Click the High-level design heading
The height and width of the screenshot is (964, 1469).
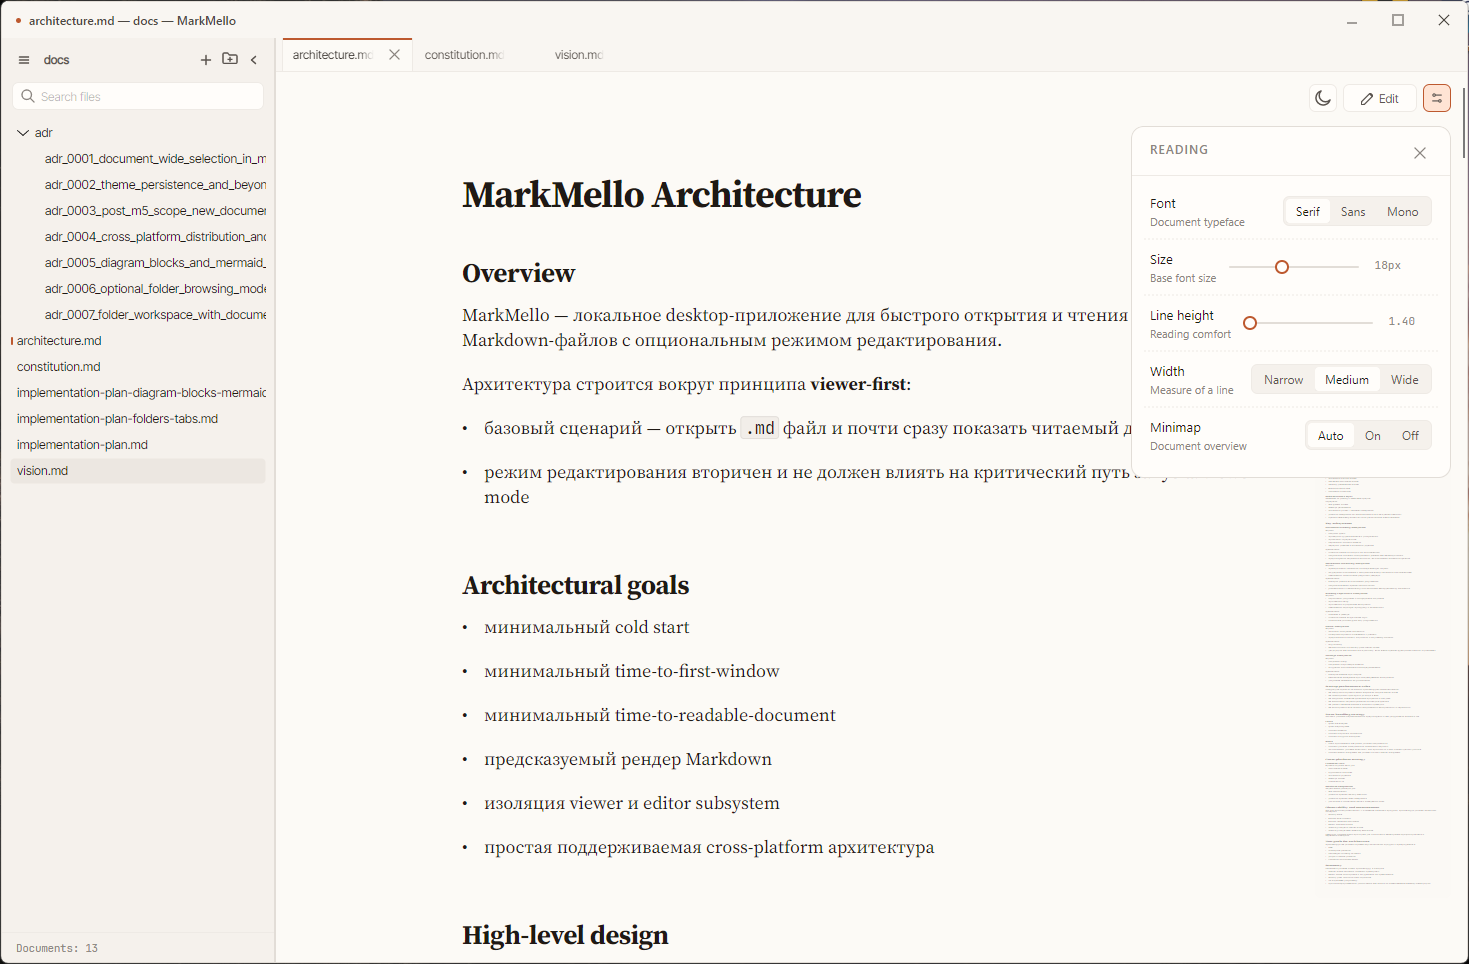(x=565, y=935)
